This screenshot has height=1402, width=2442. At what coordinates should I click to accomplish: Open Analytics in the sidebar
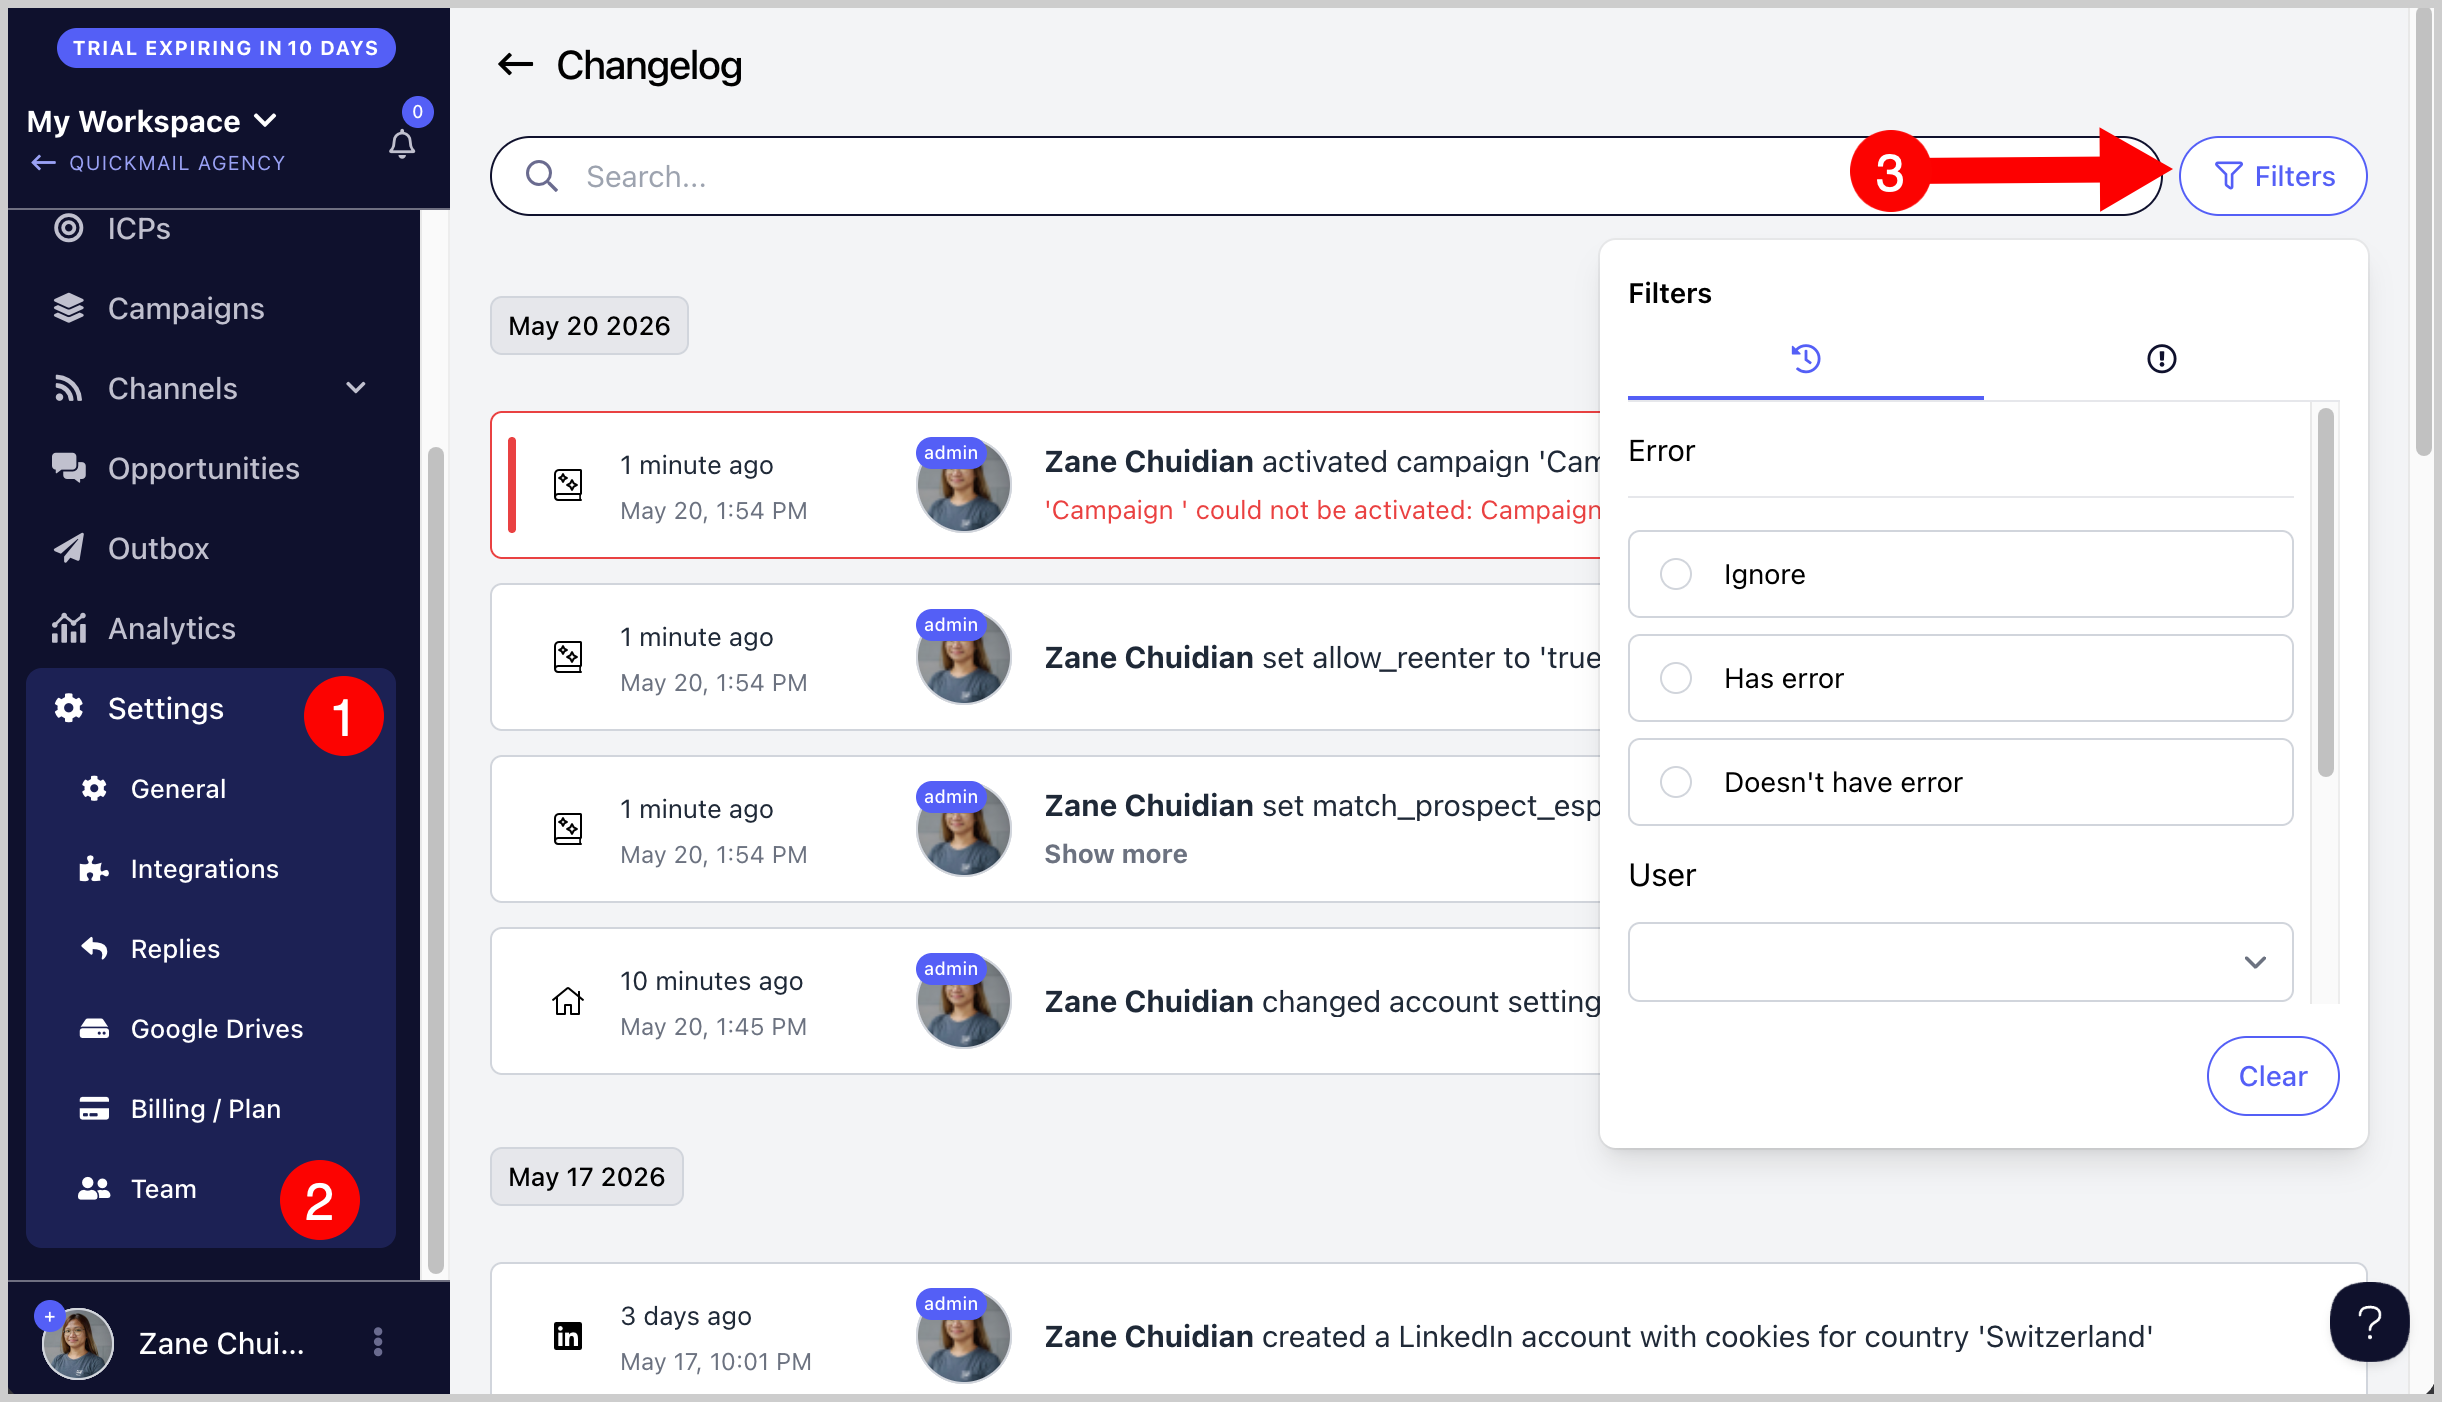171,628
